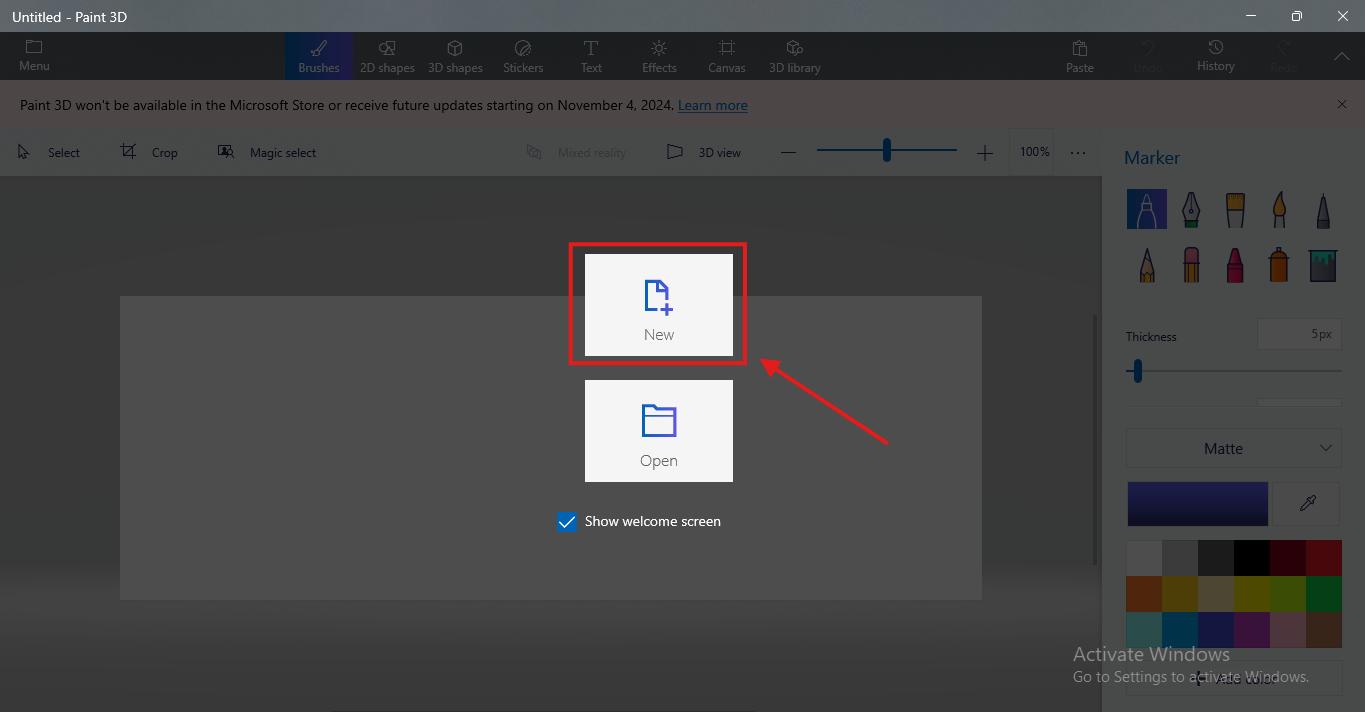Open the Canvas tab
This screenshot has width=1365, height=712.
click(727, 56)
